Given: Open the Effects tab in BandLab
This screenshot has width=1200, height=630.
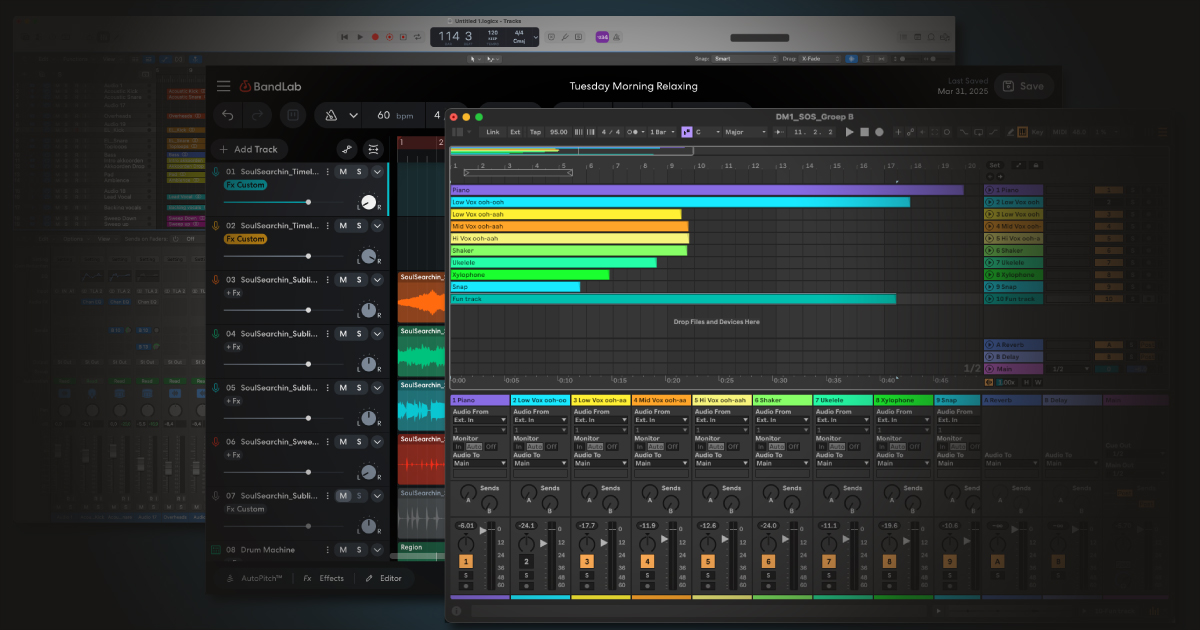Looking at the screenshot, I should (x=324, y=578).
